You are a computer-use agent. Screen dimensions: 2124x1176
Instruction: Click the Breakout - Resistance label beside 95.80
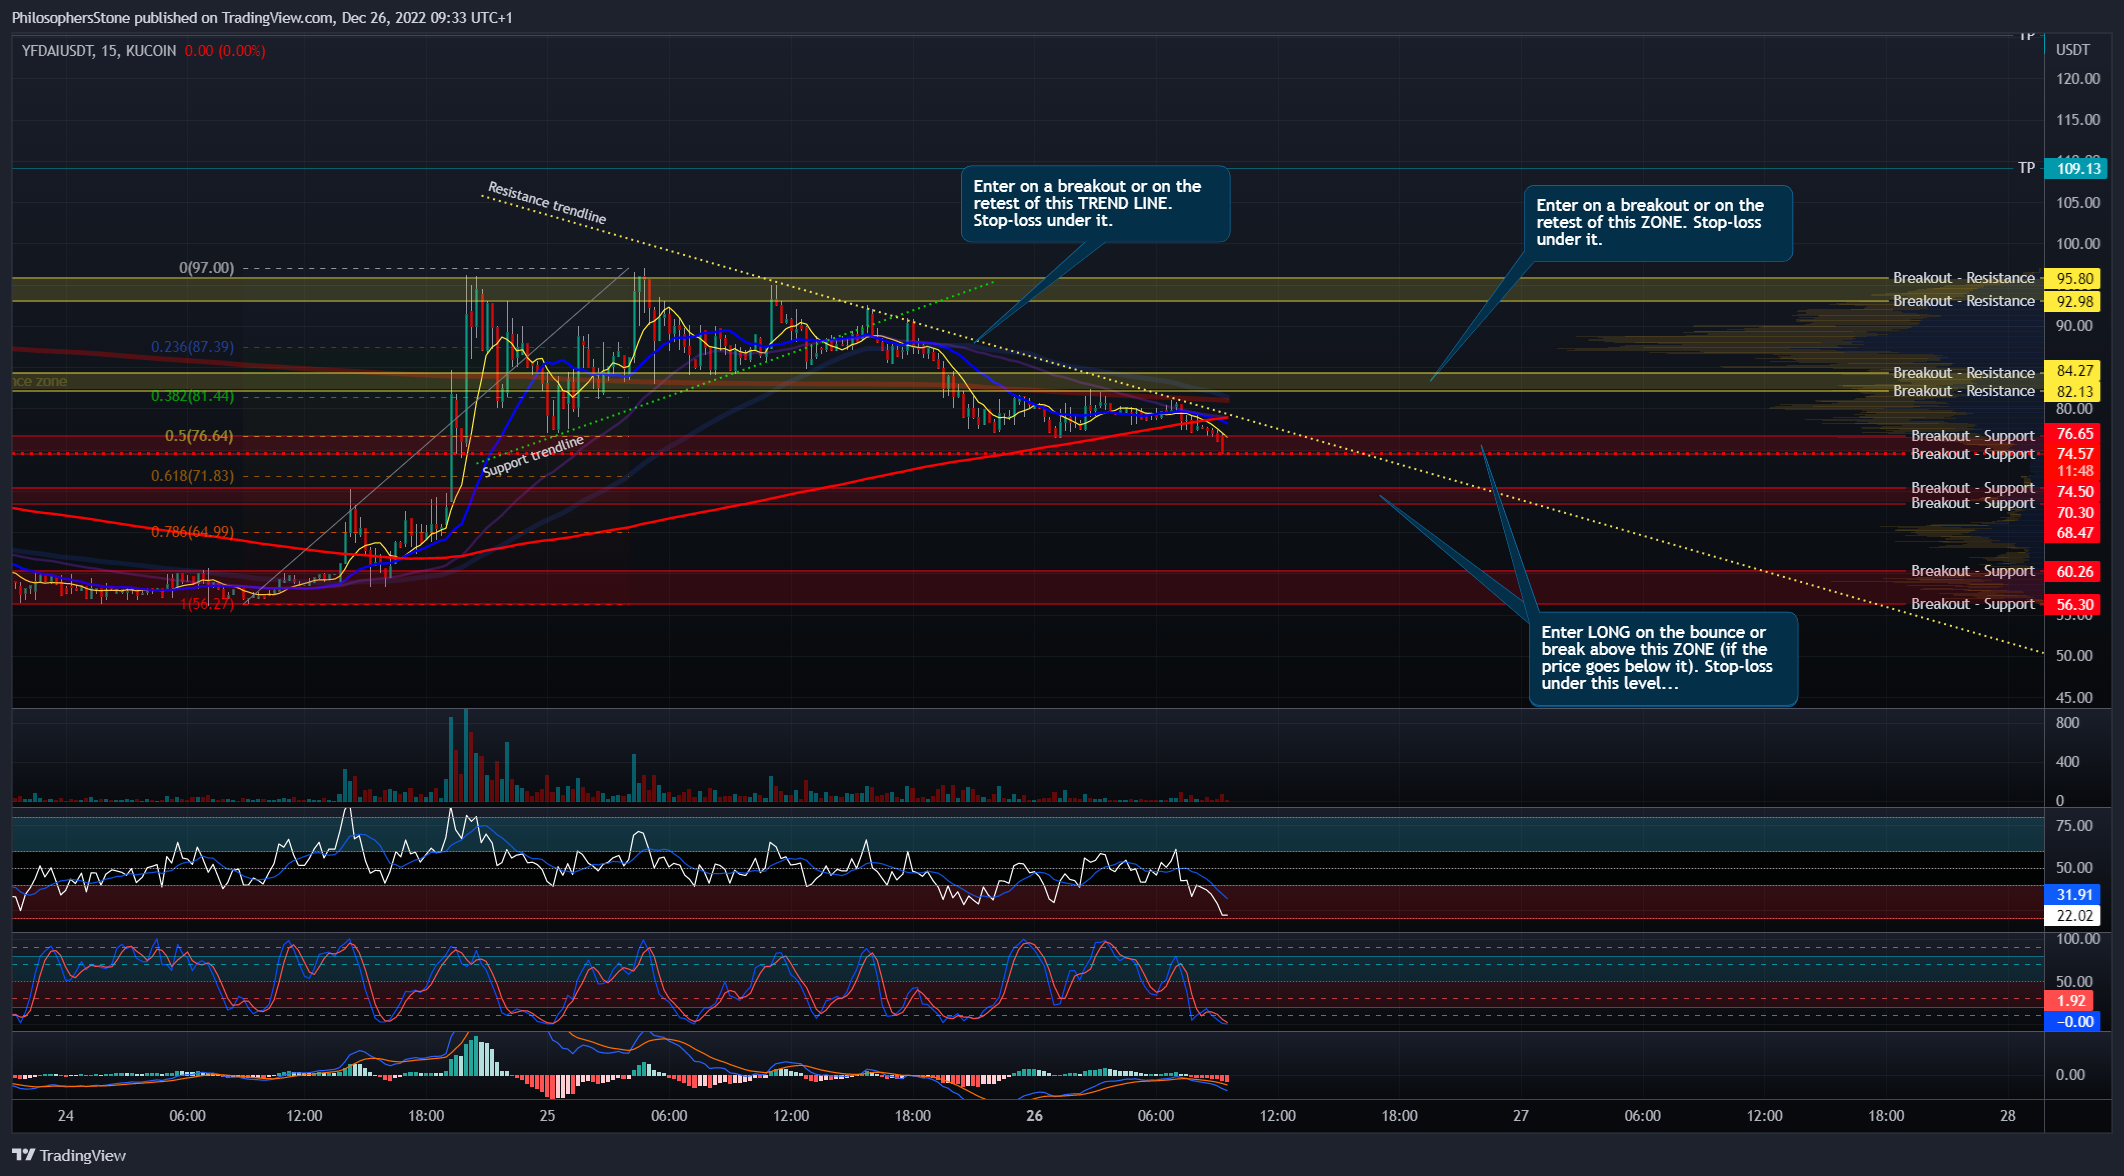[x=1963, y=278]
